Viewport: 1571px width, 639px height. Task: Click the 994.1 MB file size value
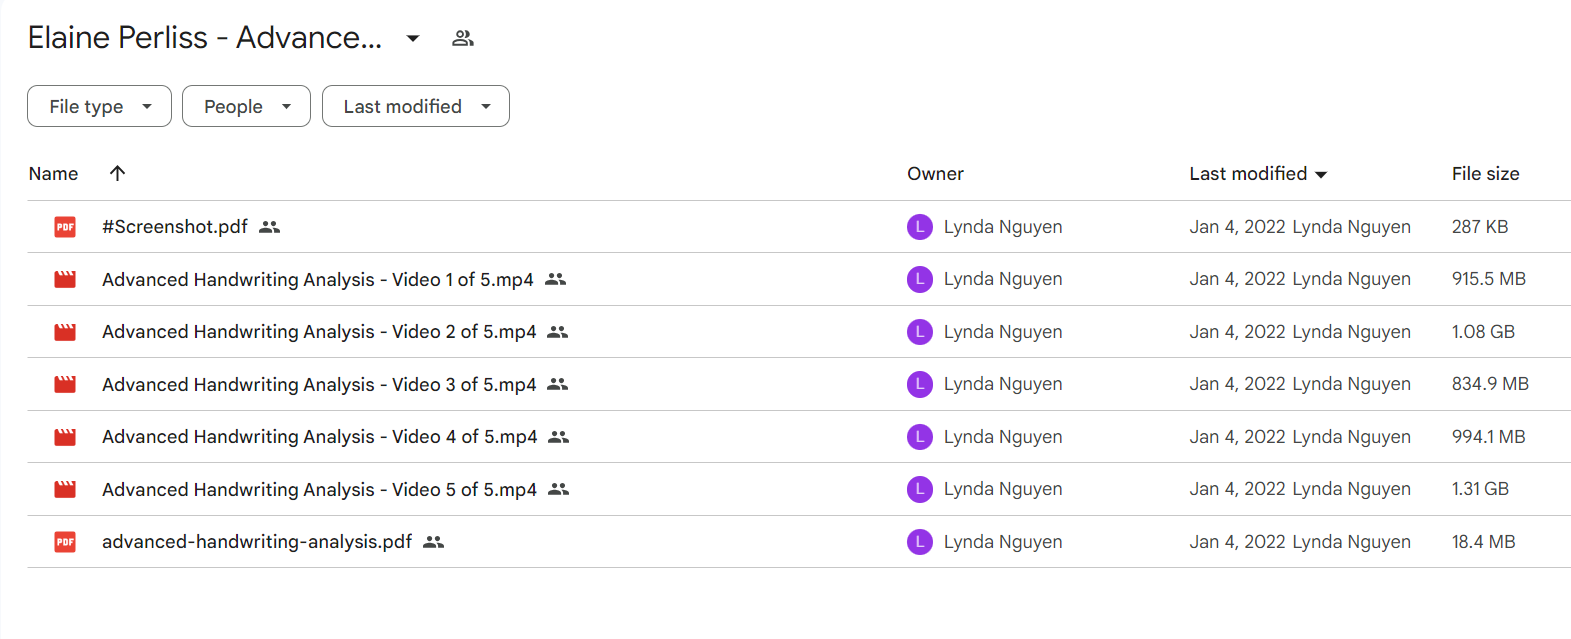point(1489,437)
